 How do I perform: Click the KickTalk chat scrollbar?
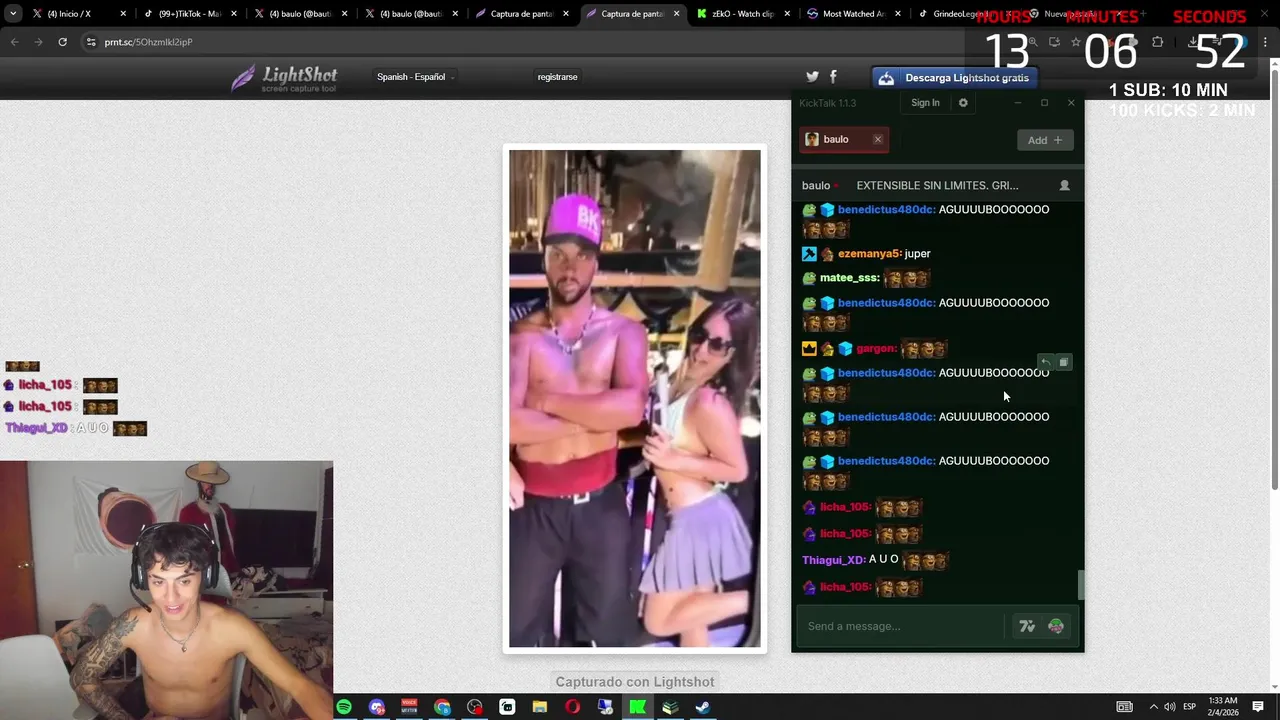coord(1080,585)
